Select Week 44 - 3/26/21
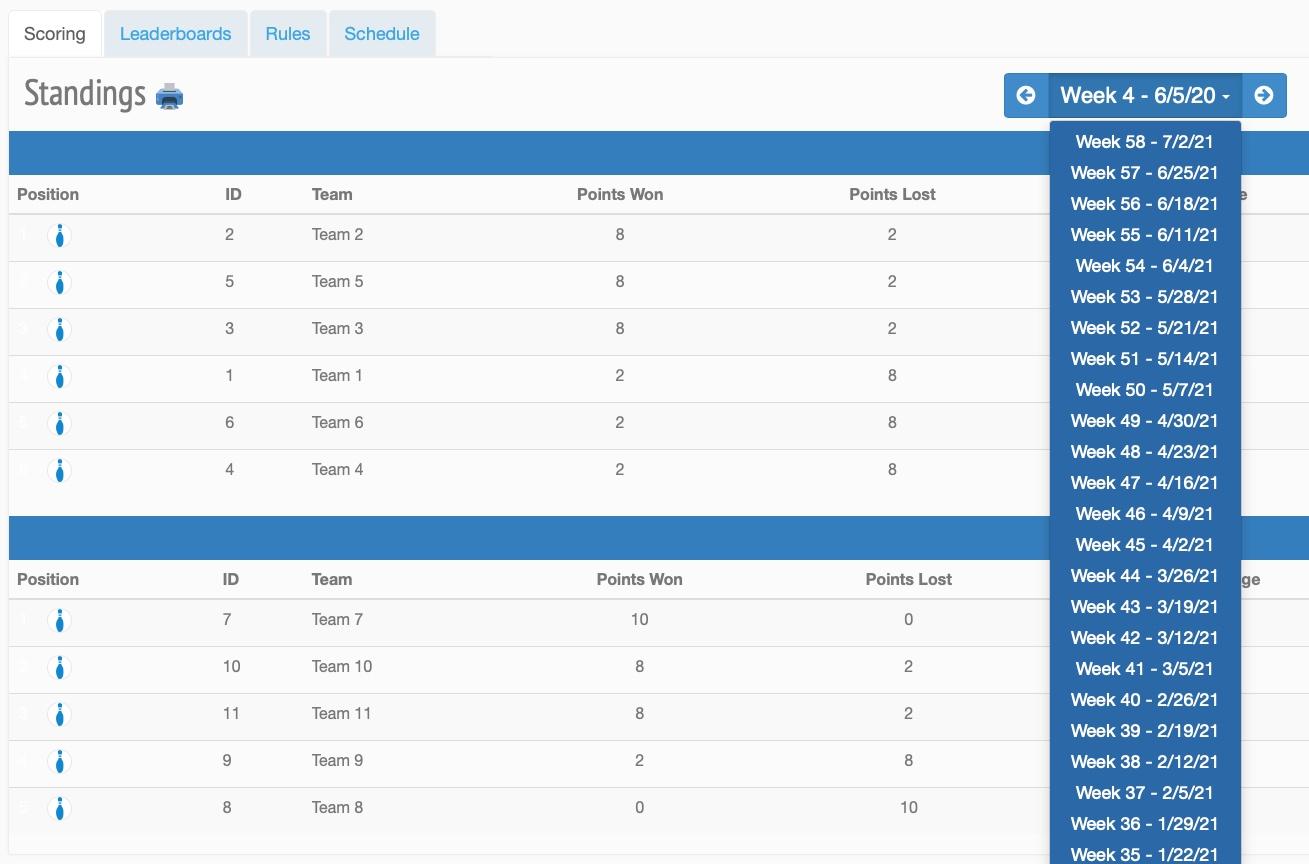 pos(1145,576)
